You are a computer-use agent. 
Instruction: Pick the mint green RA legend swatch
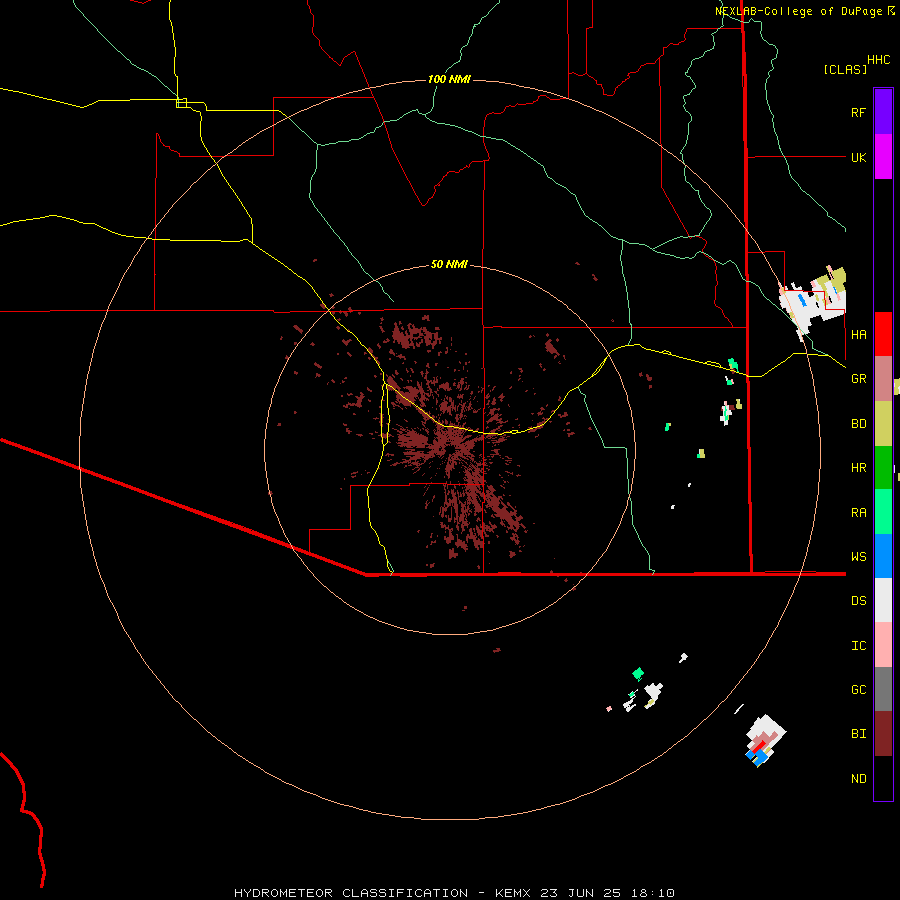883,512
